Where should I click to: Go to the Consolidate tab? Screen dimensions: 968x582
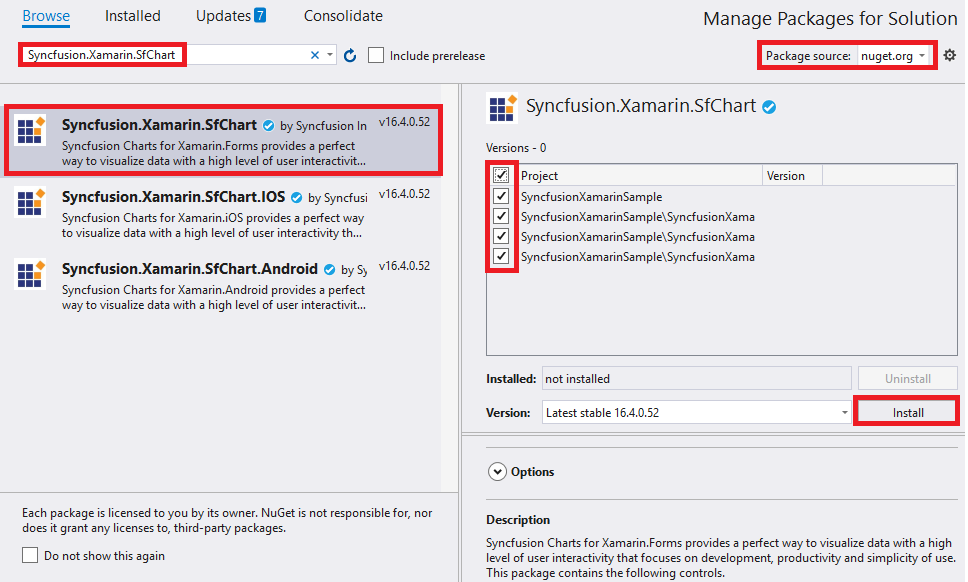tap(343, 16)
